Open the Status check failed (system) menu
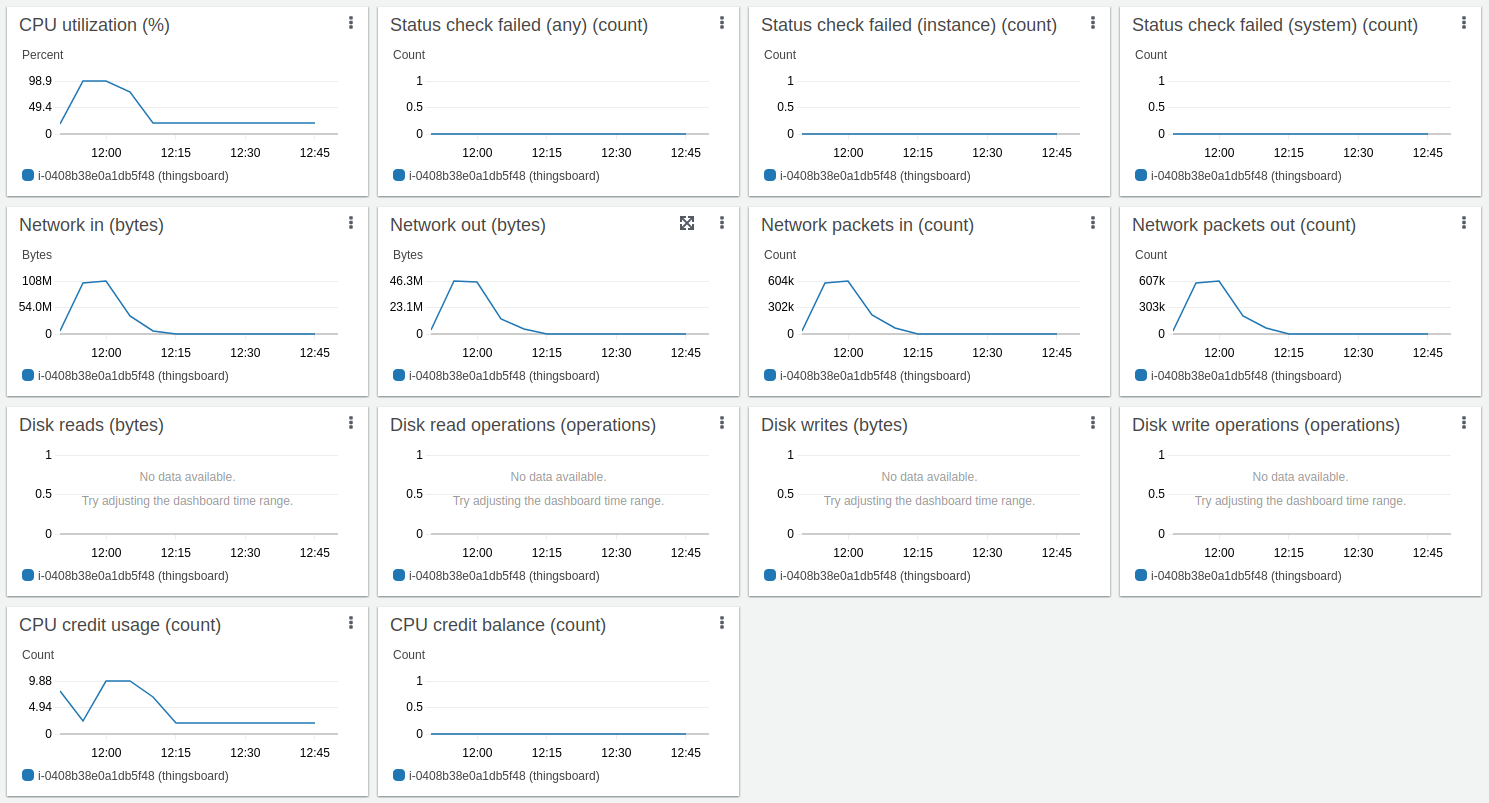 point(1464,23)
